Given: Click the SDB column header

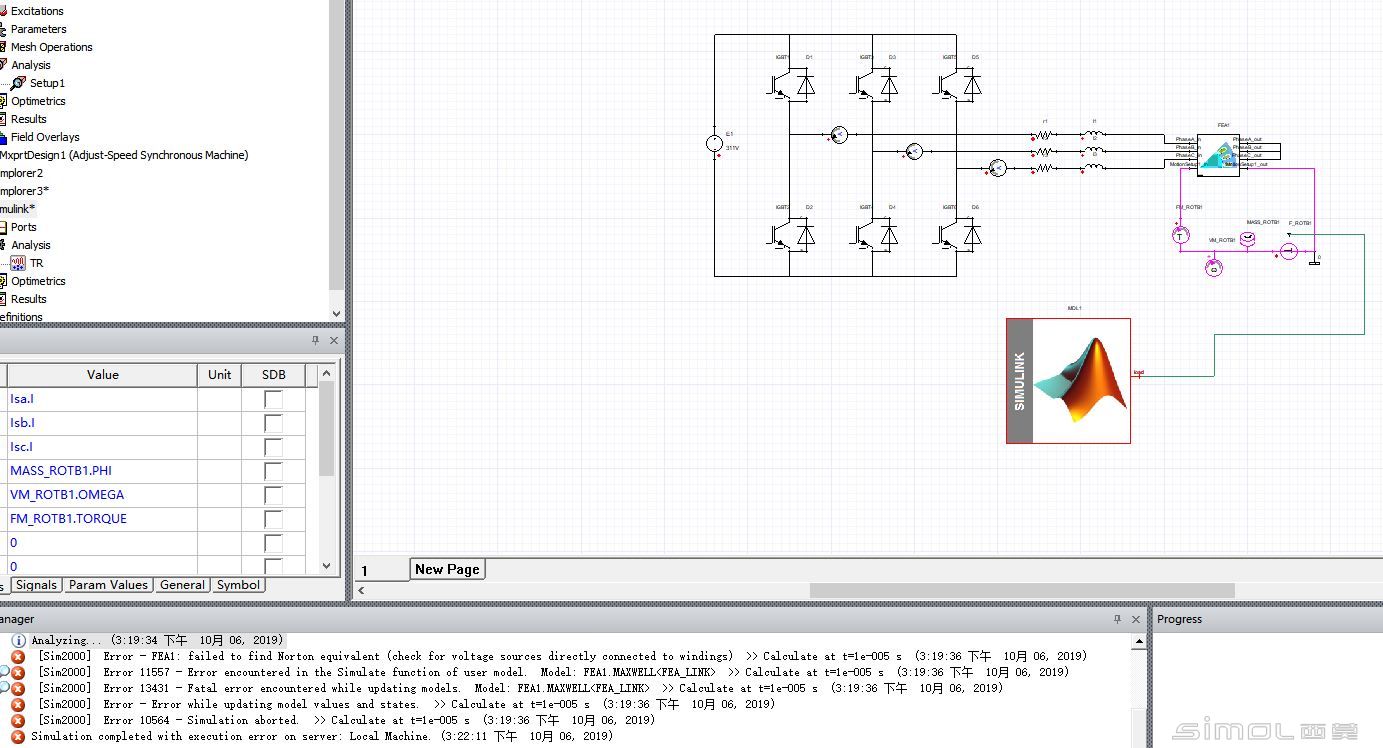Looking at the screenshot, I should tap(273, 375).
